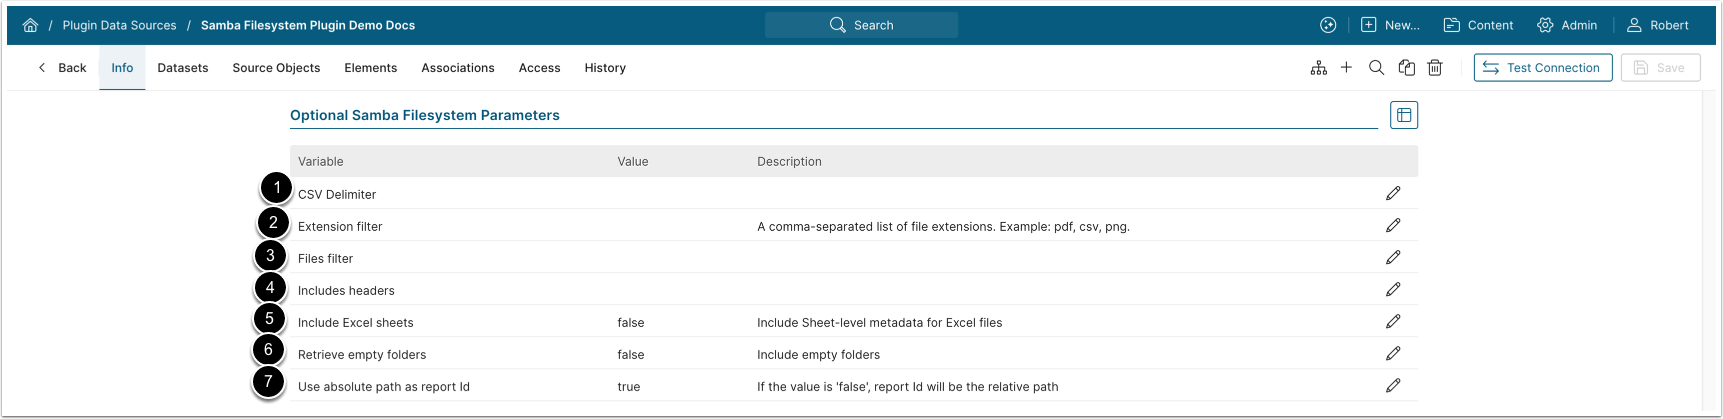Go to the History tab
This screenshot has width=1723, height=419.
point(605,68)
